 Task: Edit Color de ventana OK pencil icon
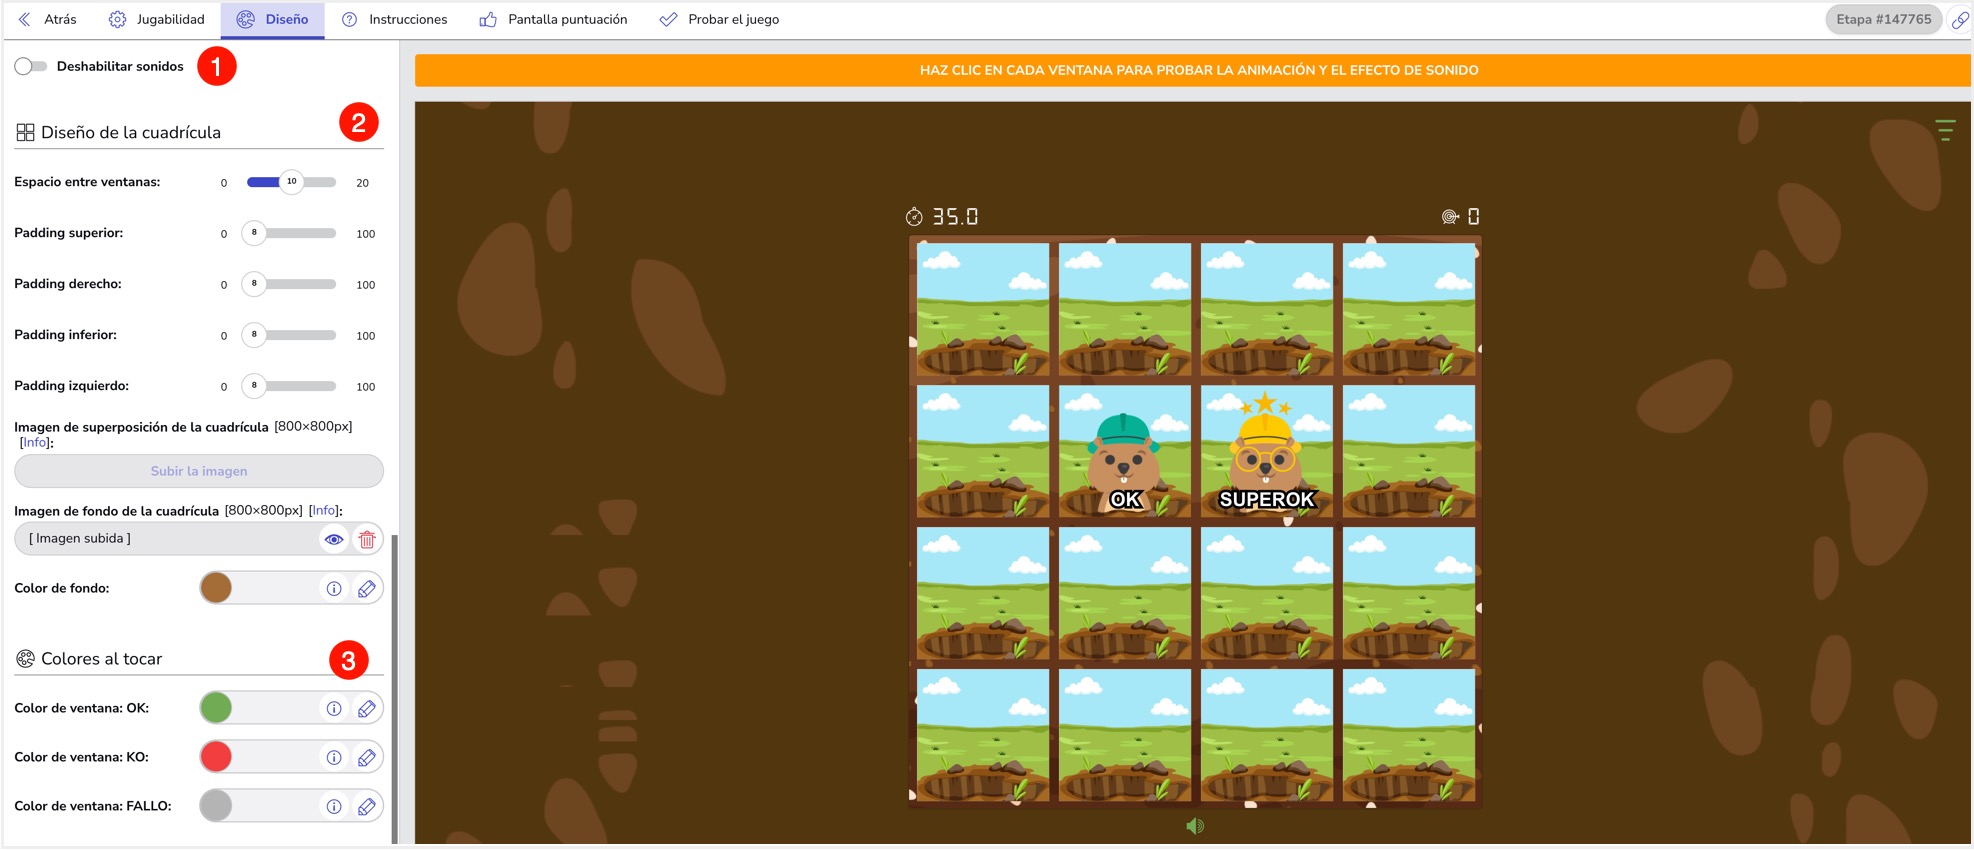pos(367,709)
